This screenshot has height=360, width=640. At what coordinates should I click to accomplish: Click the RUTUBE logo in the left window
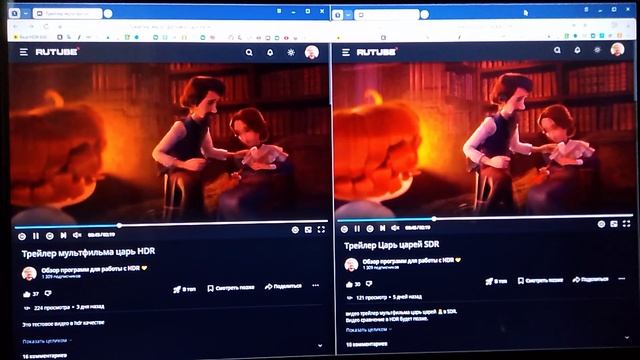point(57,52)
